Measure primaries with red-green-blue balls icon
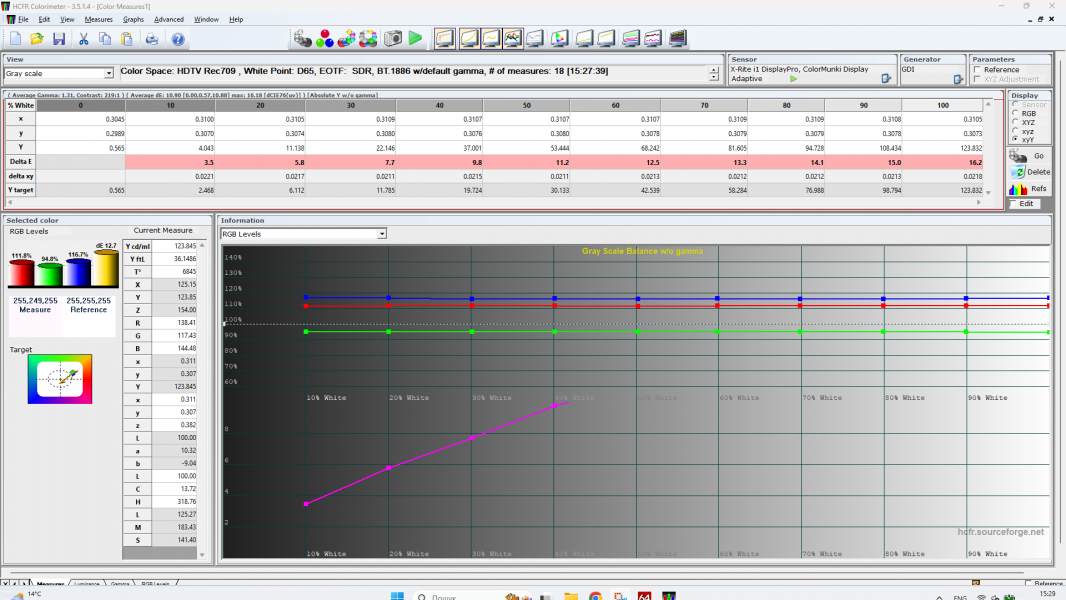This screenshot has height=600, width=1066. point(325,38)
